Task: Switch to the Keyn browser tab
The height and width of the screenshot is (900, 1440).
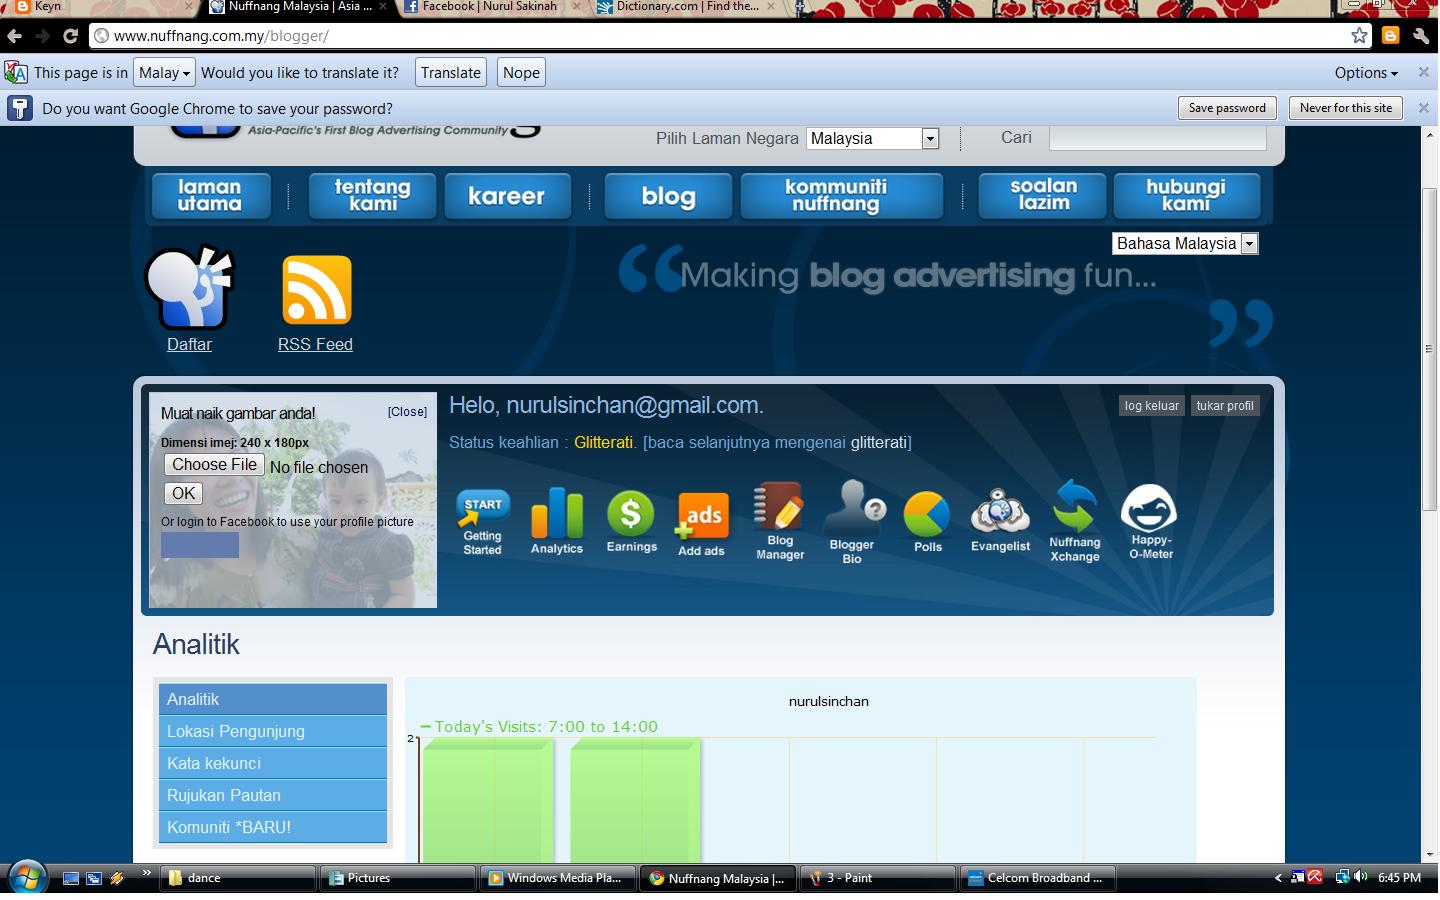Action: 100,7
